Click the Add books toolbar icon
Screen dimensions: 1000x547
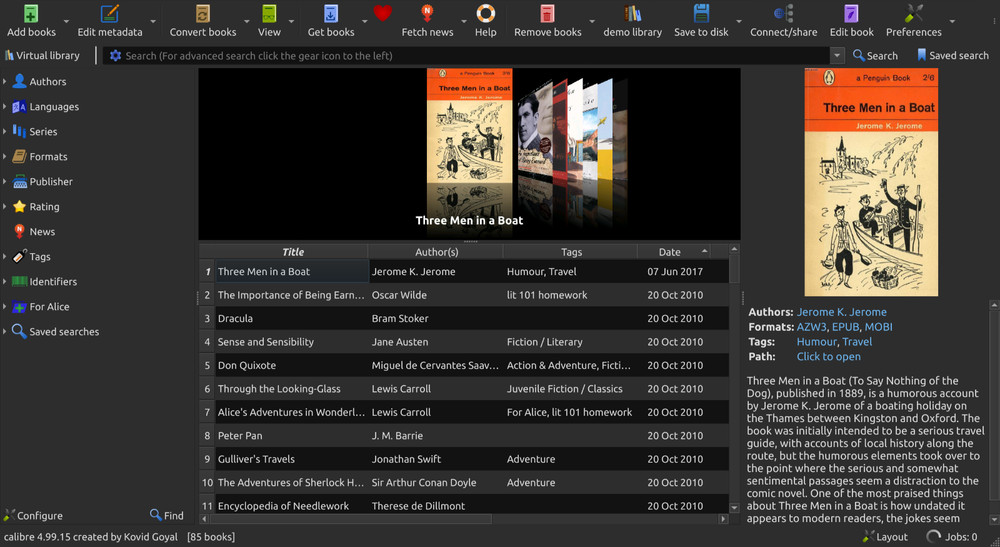point(31,13)
